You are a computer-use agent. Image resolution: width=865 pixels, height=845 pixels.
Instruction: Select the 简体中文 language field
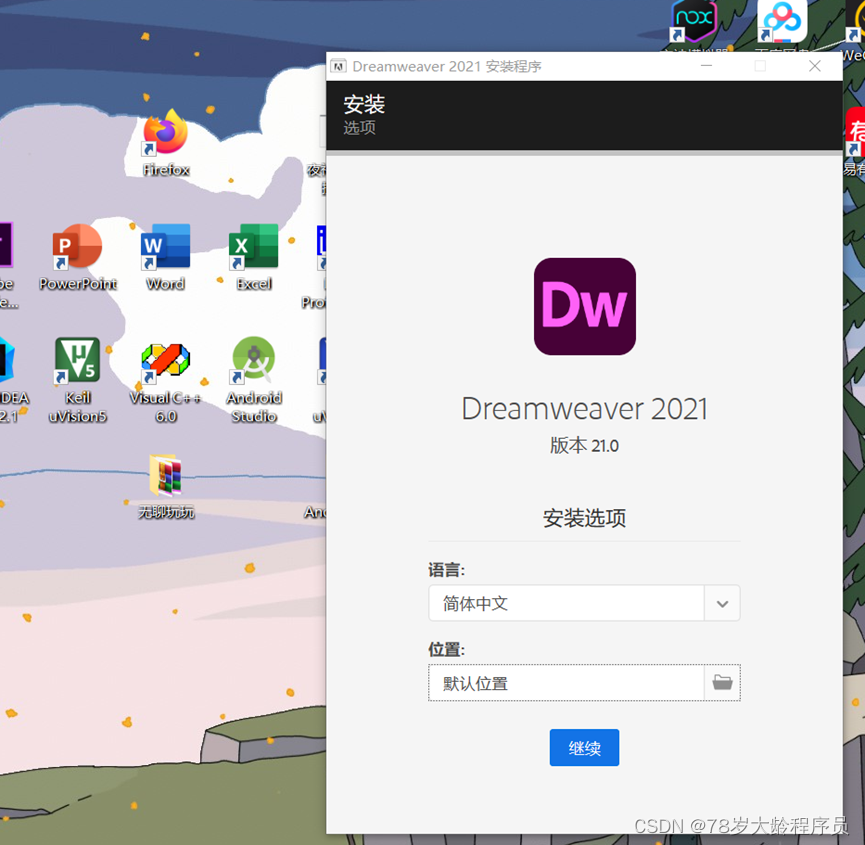(x=566, y=603)
